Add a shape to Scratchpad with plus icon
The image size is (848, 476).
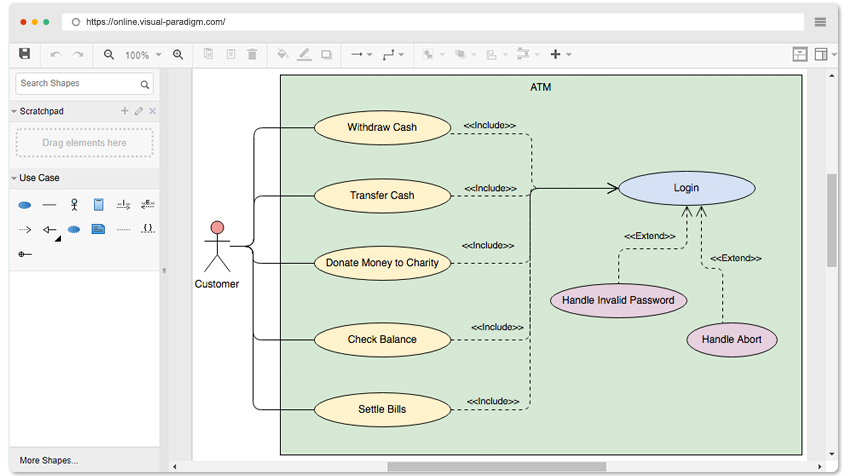click(x=125, y=111)
